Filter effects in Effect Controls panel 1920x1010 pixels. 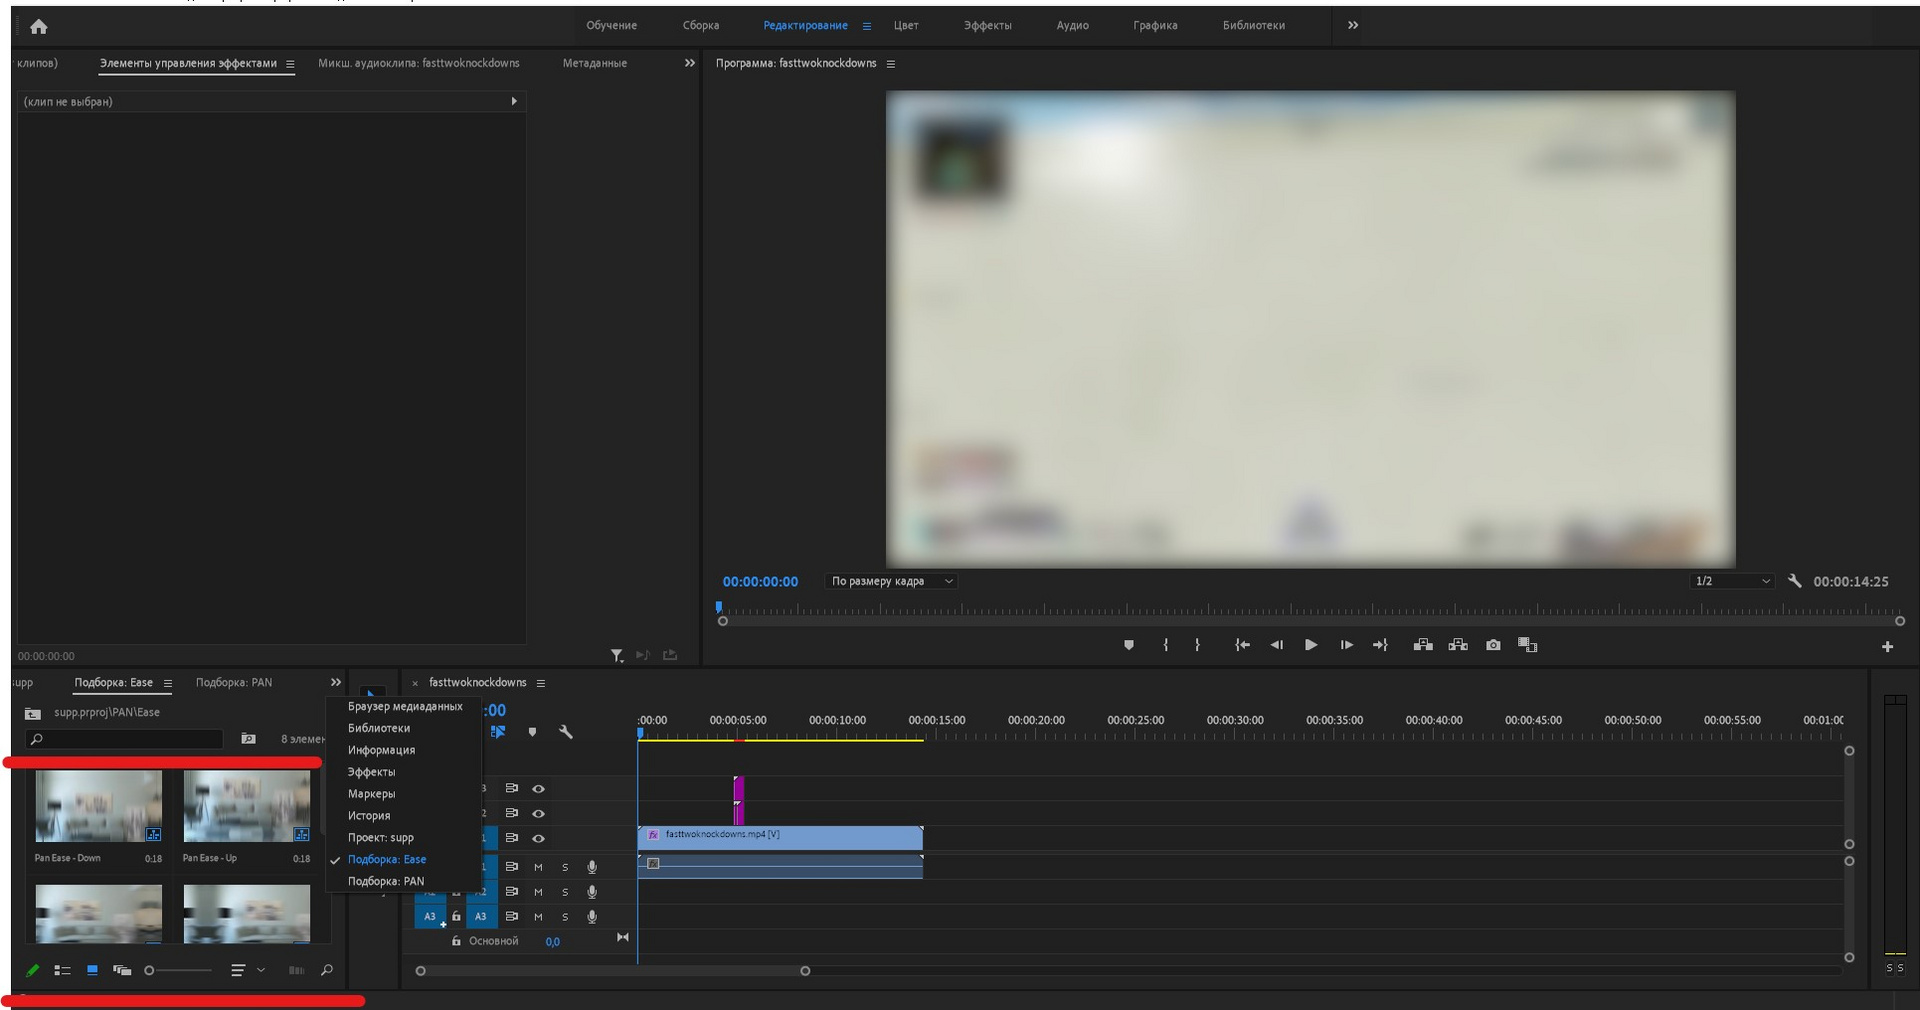(617, 655)
